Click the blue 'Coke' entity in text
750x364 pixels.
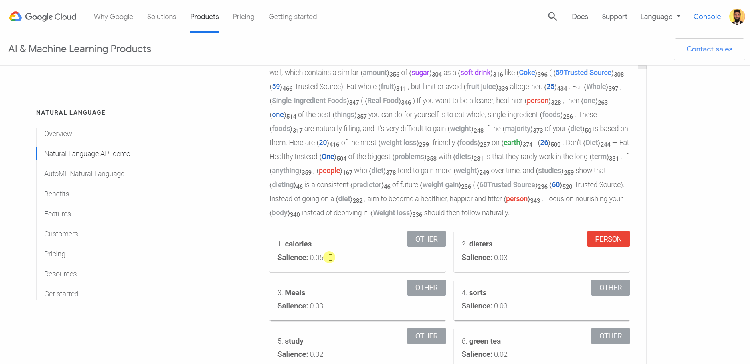coord(526,73)
